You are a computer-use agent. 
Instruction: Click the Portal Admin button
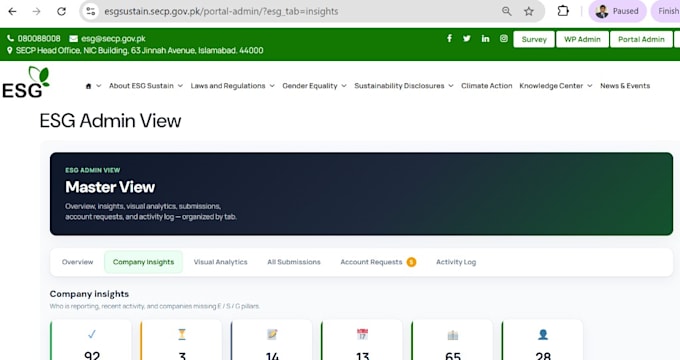[641, 39]
